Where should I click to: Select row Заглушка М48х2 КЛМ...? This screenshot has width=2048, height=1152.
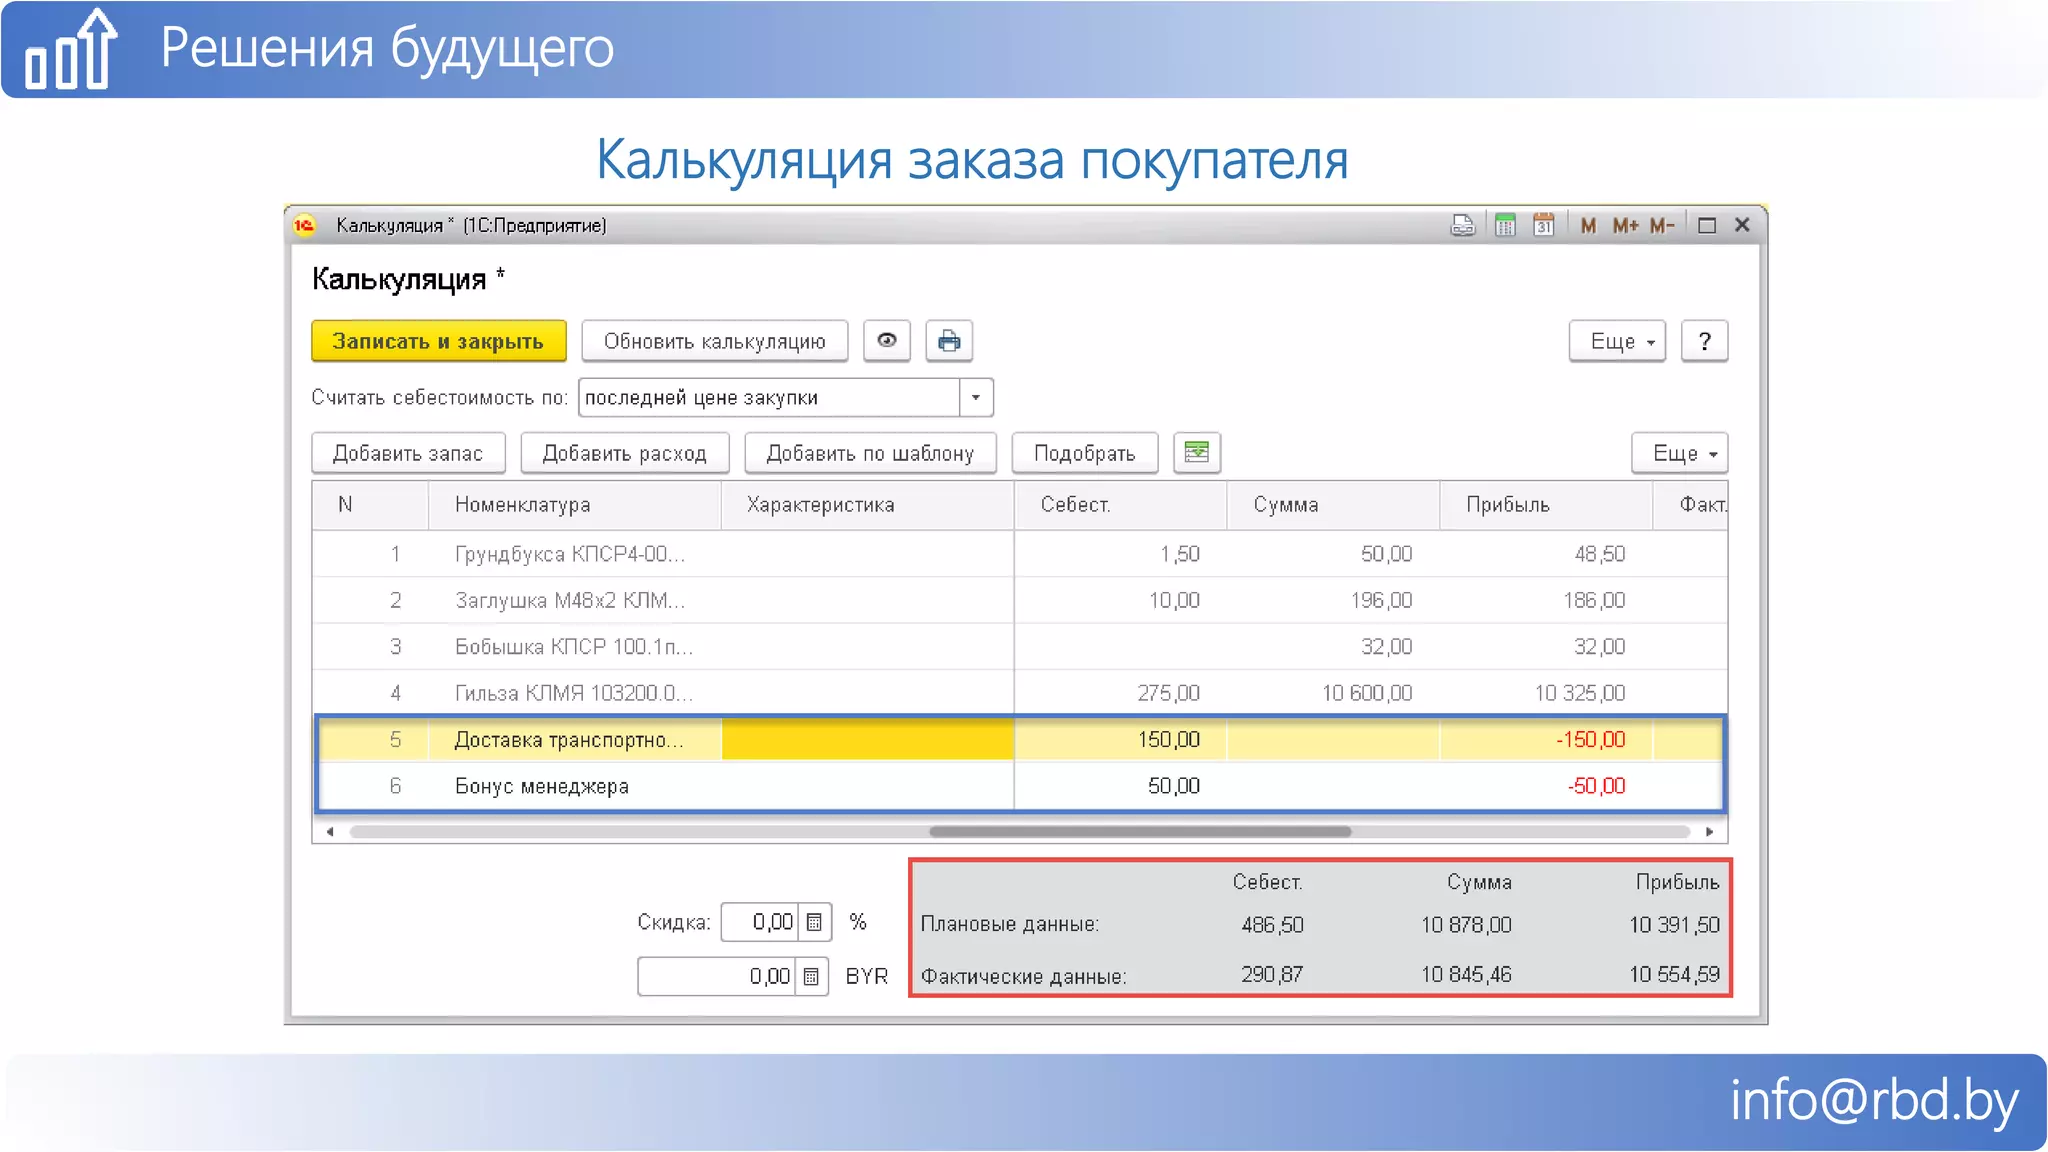click(1020, 600)
